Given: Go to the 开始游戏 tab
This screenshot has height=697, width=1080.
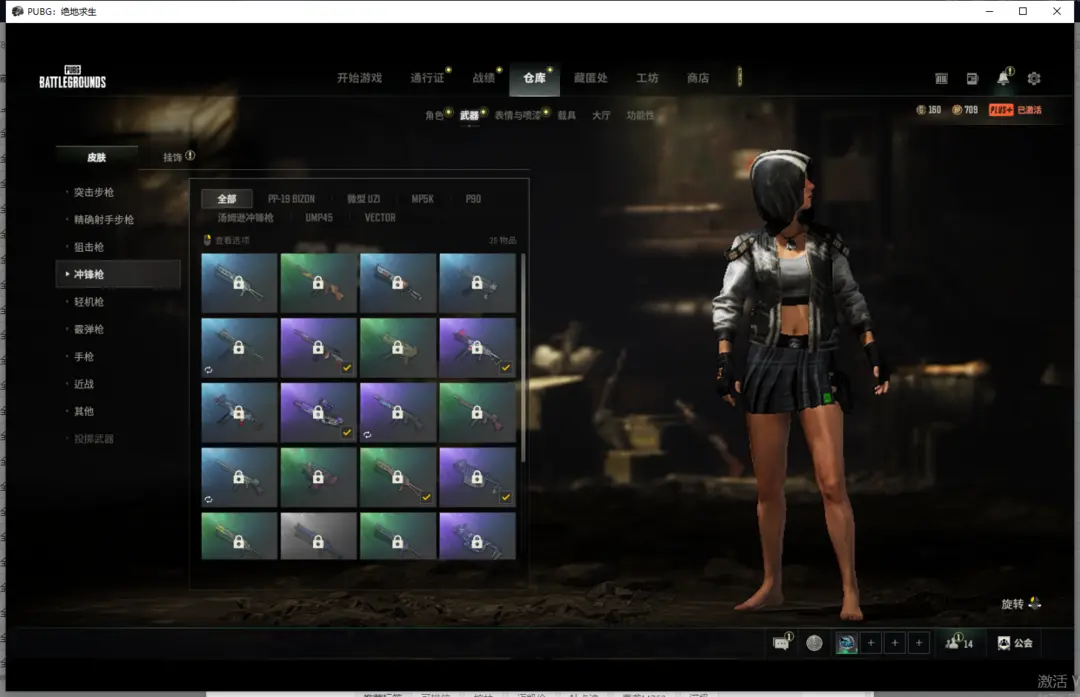Looking at the screenshot, I should point(359,78).
